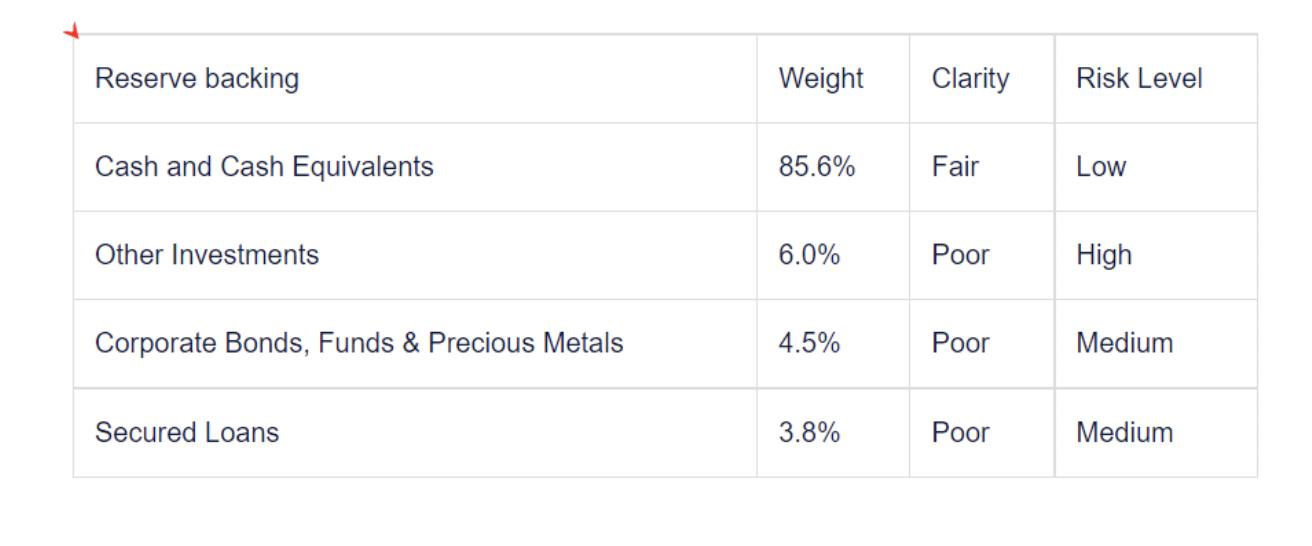Select Corporate Bonds, Funds & Precious Metals cell
The image size is (1312, 546).
pos(359,343)
